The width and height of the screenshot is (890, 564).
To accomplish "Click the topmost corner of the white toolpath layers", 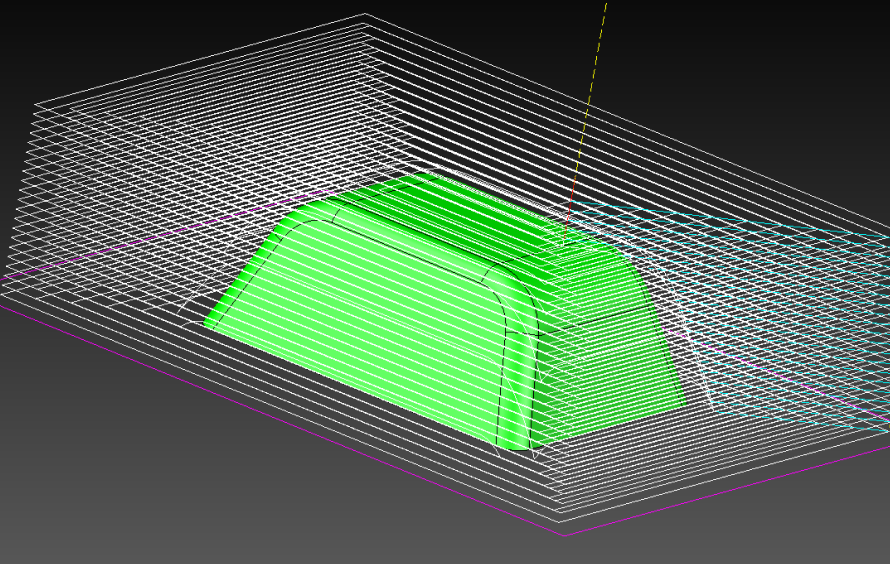I will coord(365,14).
